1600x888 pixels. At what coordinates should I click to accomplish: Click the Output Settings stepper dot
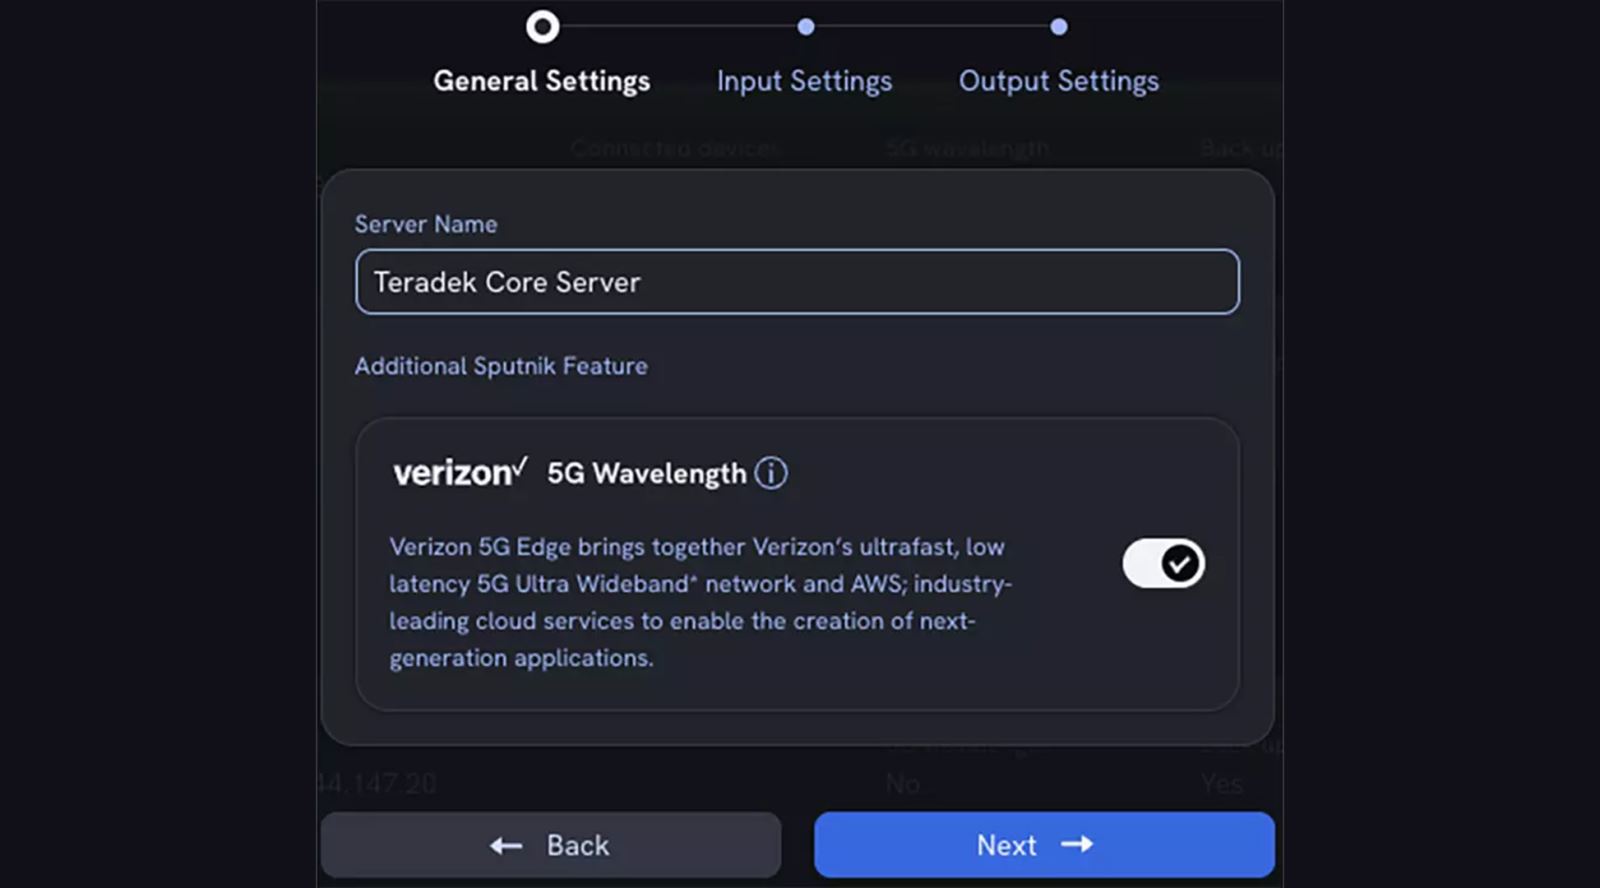(x=1059, y=27)
